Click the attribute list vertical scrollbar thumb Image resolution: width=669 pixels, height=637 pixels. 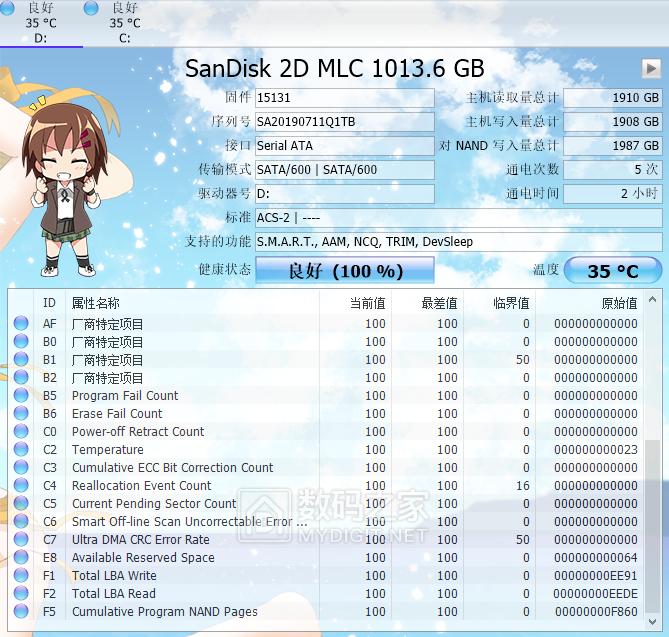[652, 526]
